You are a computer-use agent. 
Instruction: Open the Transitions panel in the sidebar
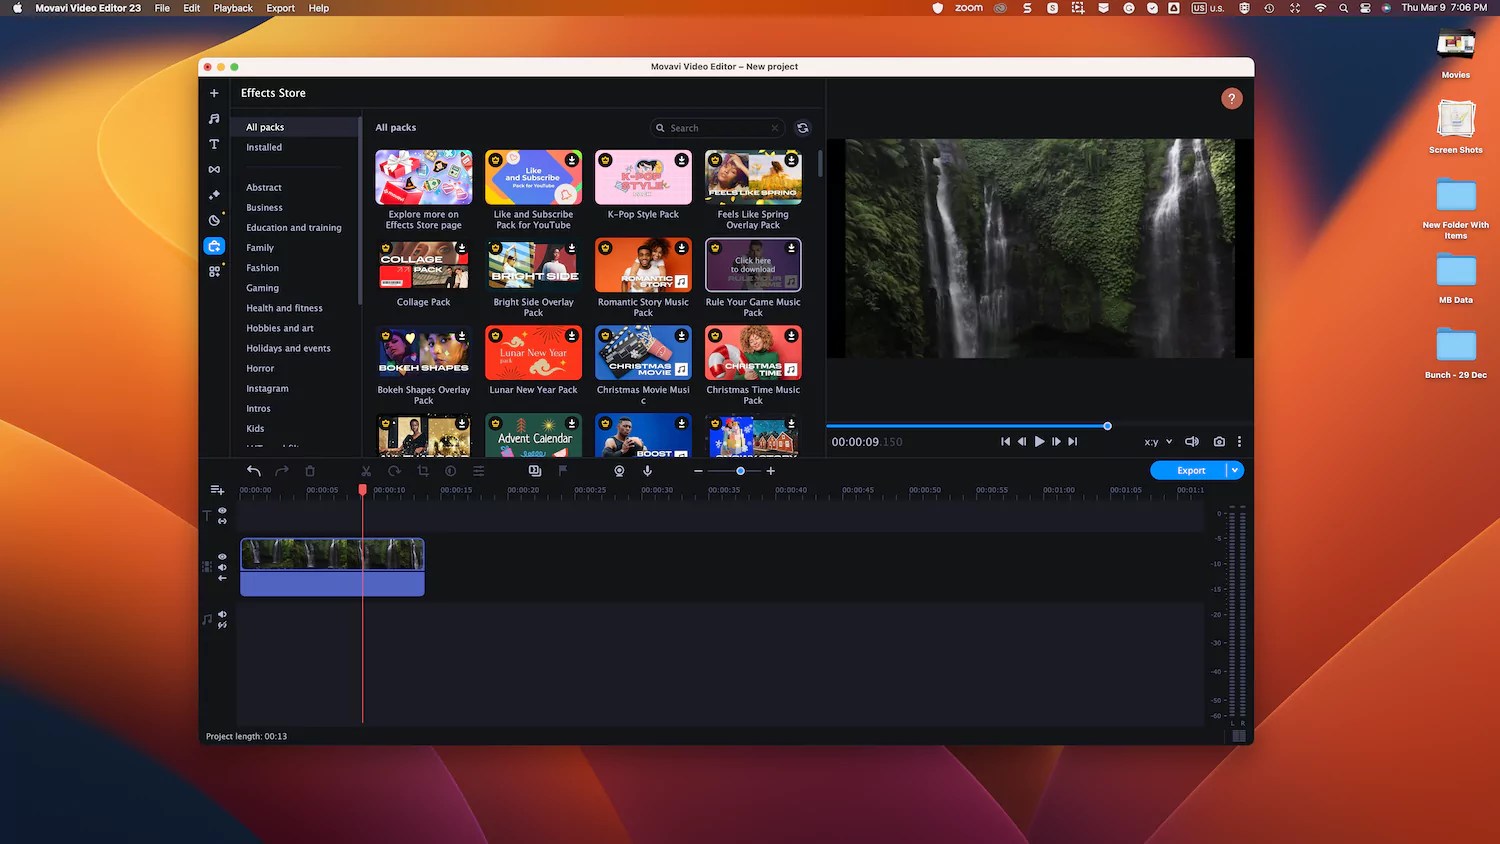(x=213, y=169)
